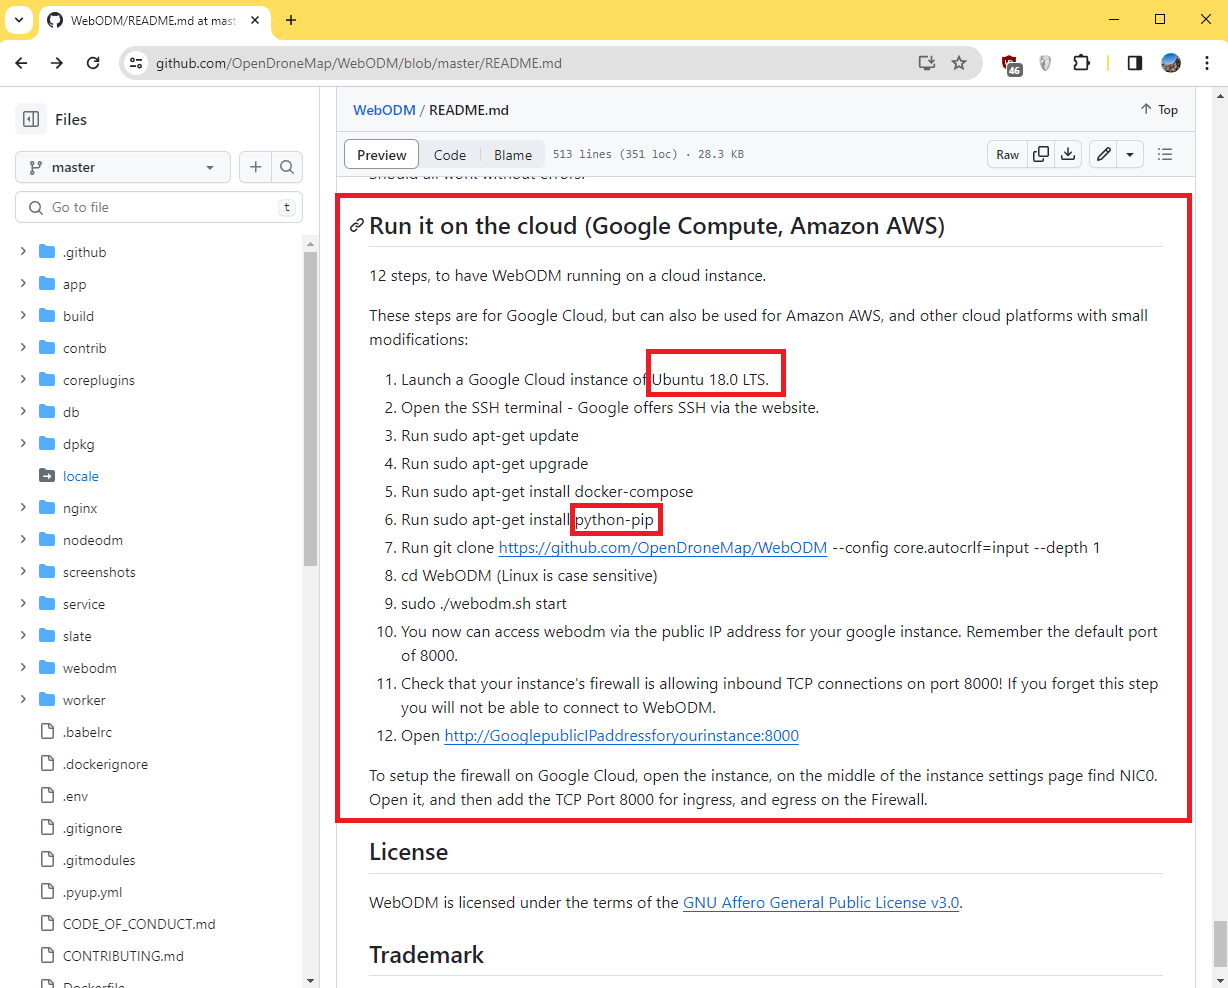The image size is (1228, 988).
Task: Click the Raw button
Action: 1007,154
